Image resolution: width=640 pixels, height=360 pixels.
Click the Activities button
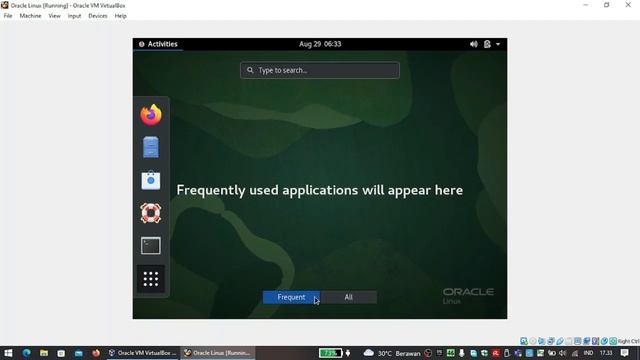(158, 44)
